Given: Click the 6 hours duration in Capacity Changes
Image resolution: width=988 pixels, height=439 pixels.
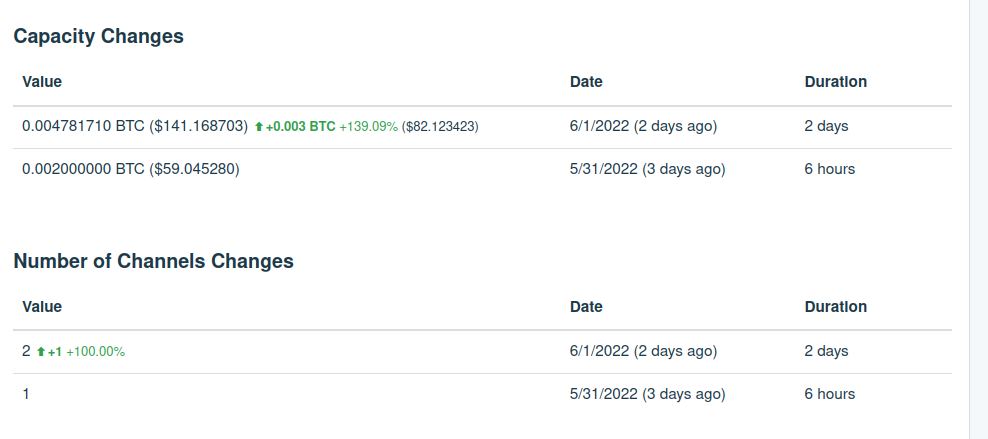Looking at the screenshot, I should pos(830,169).
